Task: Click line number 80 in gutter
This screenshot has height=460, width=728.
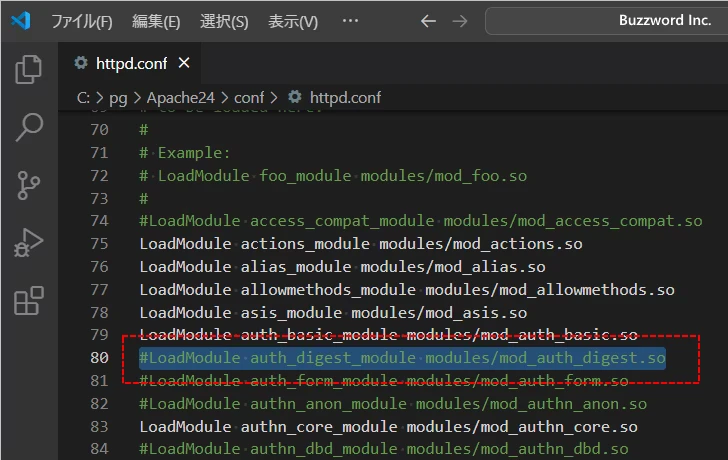Action: coord(99,358)
